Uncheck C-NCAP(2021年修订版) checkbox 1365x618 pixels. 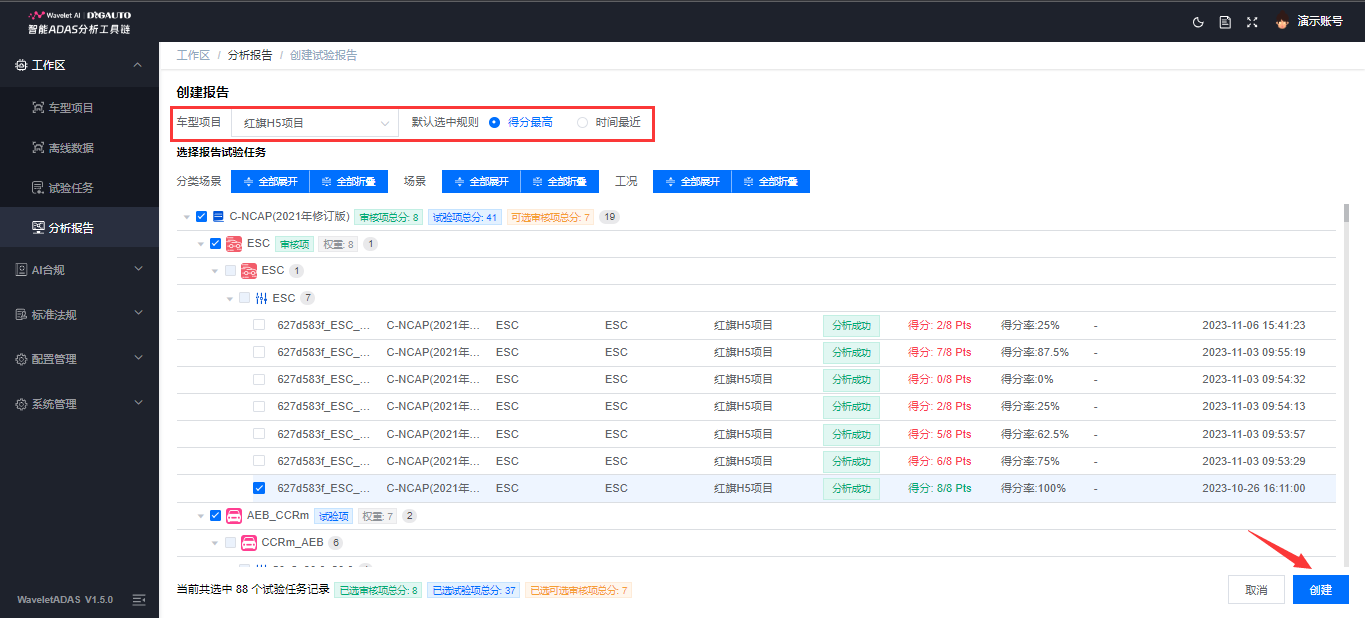202,216
